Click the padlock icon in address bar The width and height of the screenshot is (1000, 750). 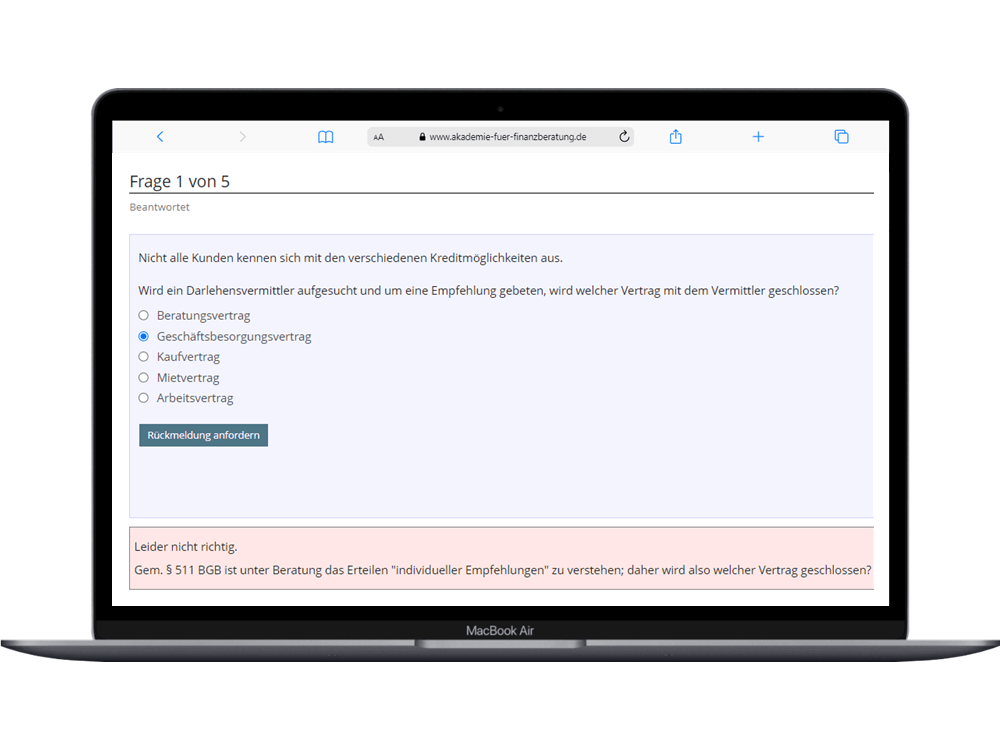click(x=422, y=137)
